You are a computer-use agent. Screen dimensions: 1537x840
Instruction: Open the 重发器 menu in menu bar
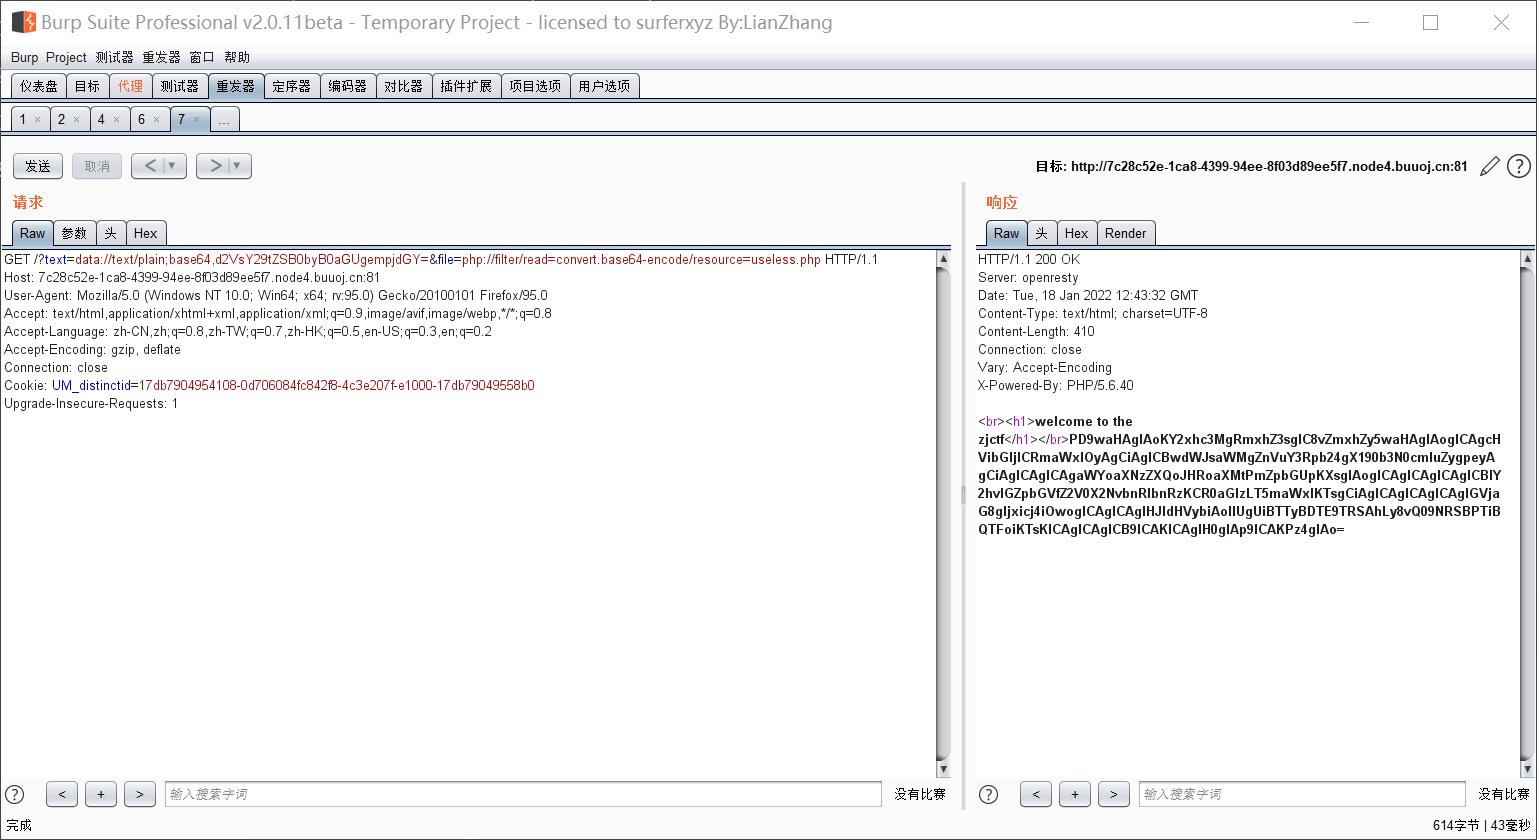[x=161, y=58]
